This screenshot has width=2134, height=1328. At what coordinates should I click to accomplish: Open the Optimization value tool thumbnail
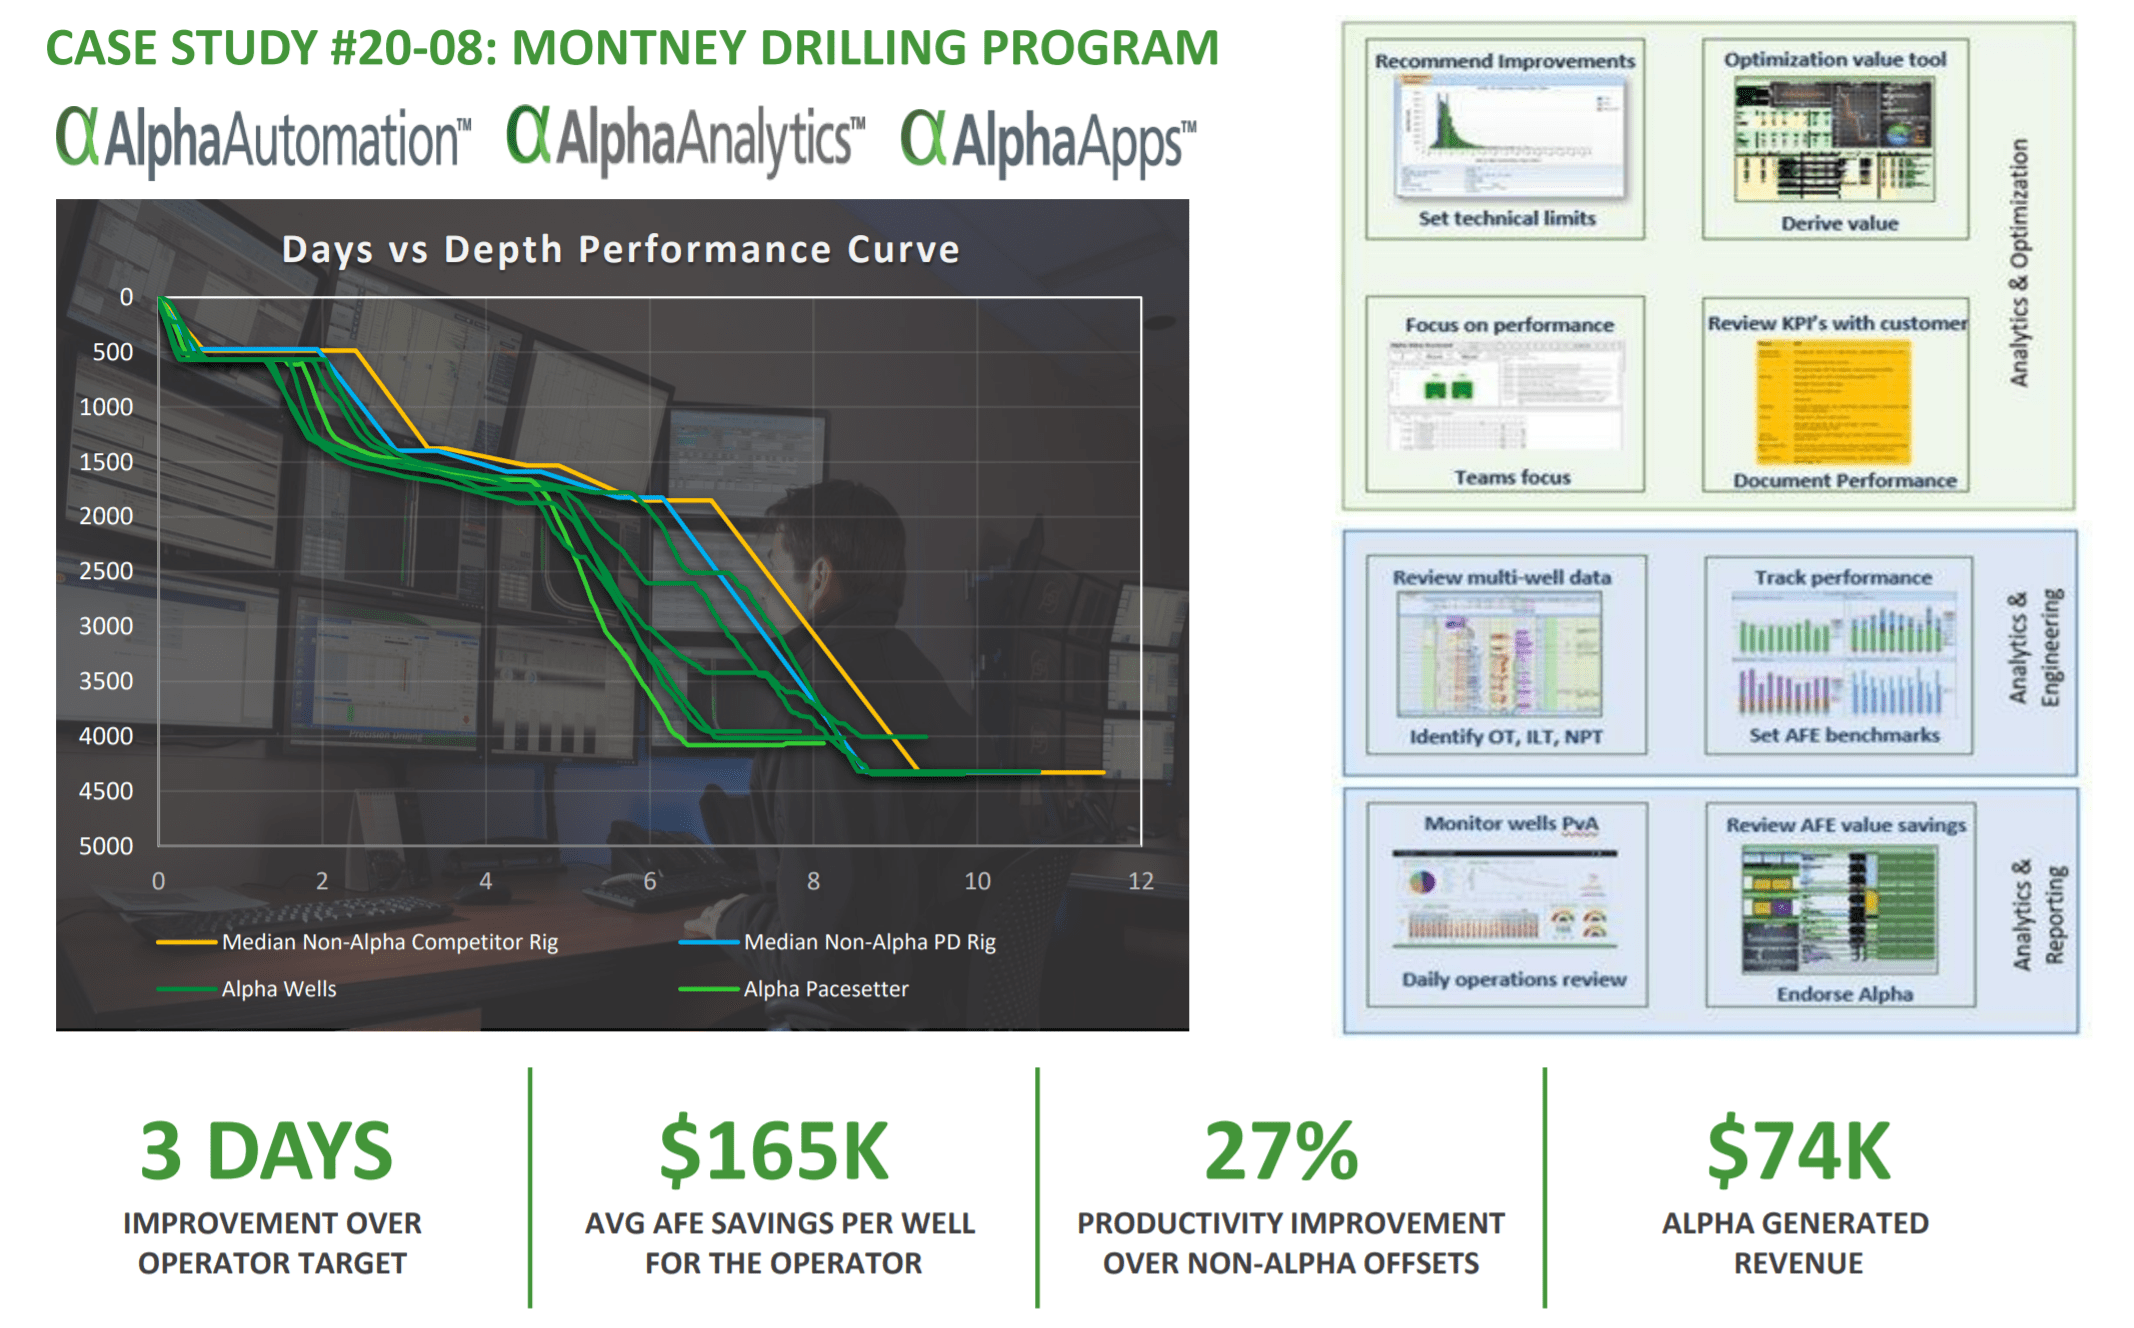click(1832, 140)
